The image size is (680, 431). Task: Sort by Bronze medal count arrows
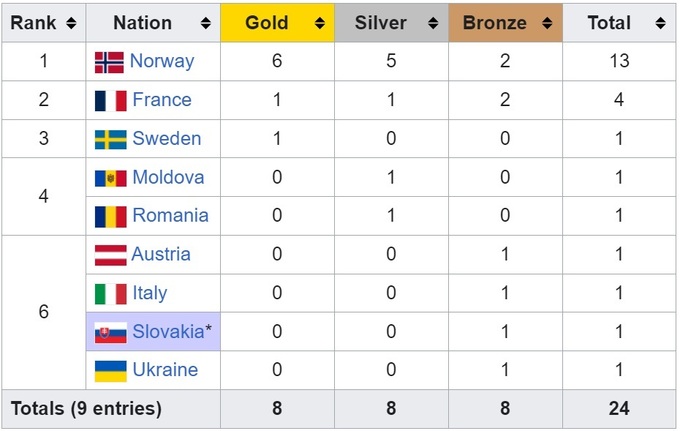[548, 23]
